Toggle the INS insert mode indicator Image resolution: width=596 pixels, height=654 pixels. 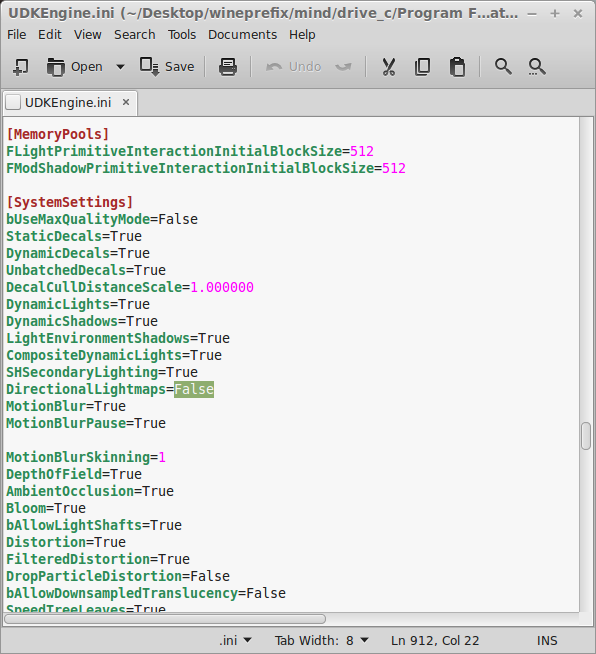tap(547, 640)
